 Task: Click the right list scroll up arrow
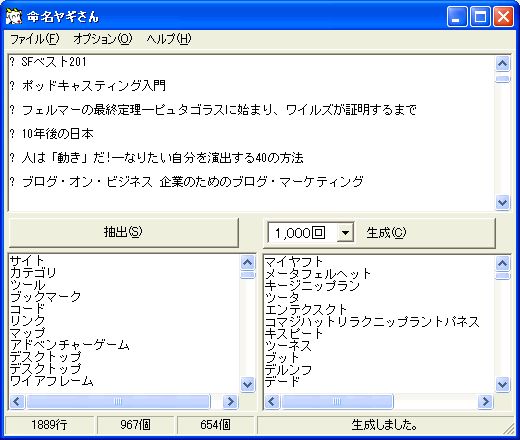[x=502, y=264]
